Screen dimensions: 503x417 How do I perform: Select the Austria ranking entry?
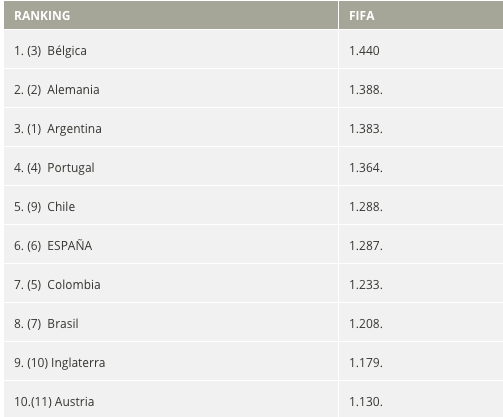point(171,399)
